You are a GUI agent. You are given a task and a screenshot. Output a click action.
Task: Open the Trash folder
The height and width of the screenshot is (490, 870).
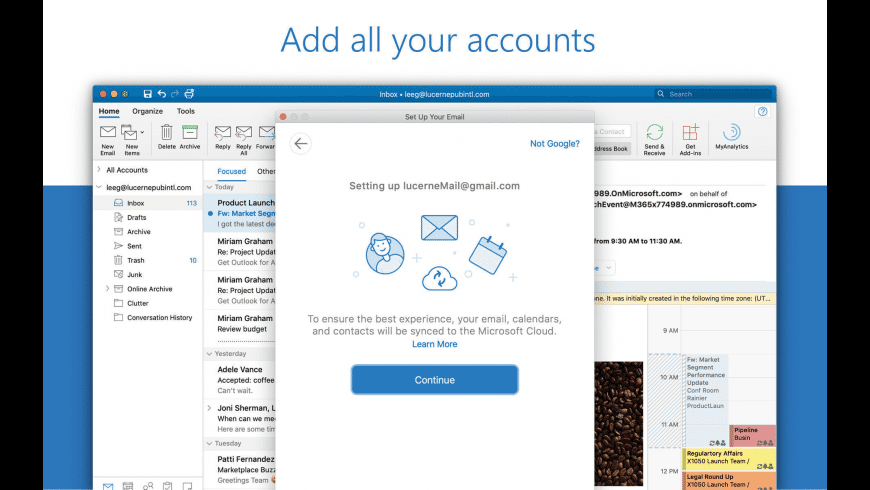click(x=148, y=260)
